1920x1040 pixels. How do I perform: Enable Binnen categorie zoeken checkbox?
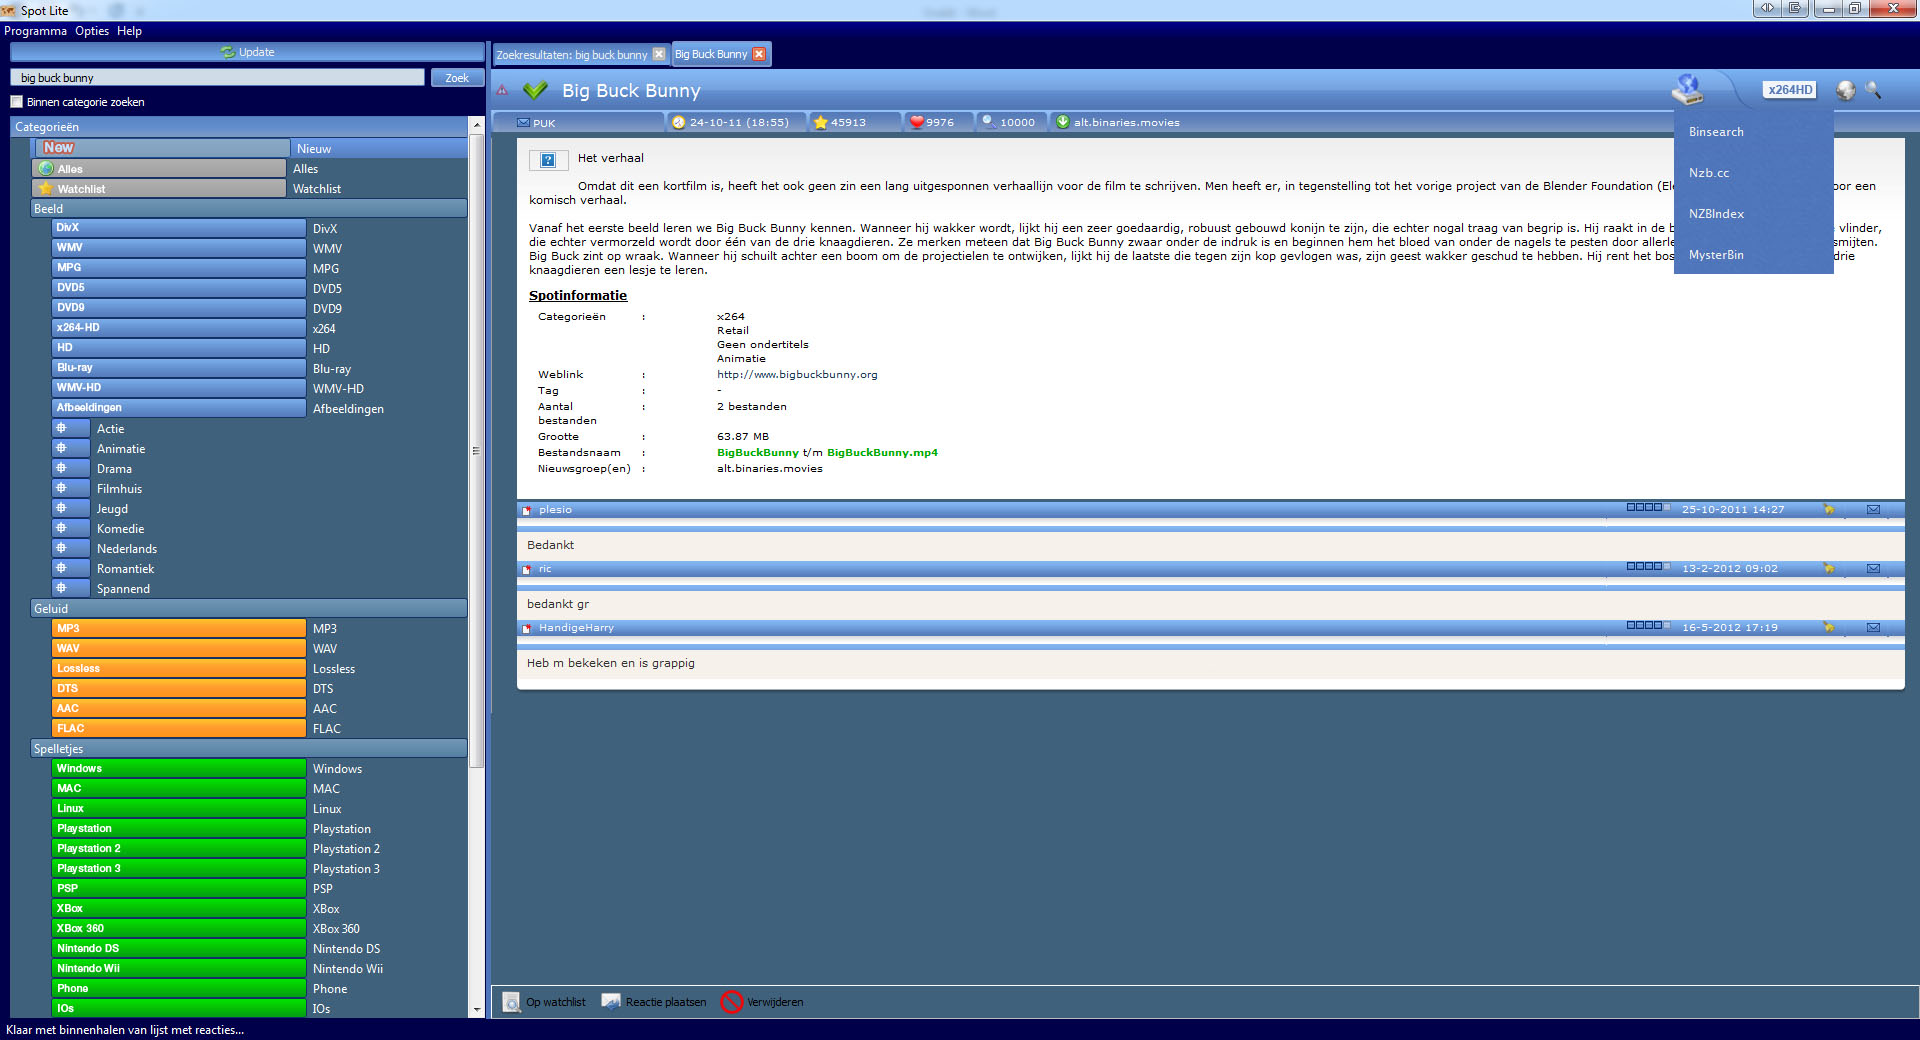[16, 102]
